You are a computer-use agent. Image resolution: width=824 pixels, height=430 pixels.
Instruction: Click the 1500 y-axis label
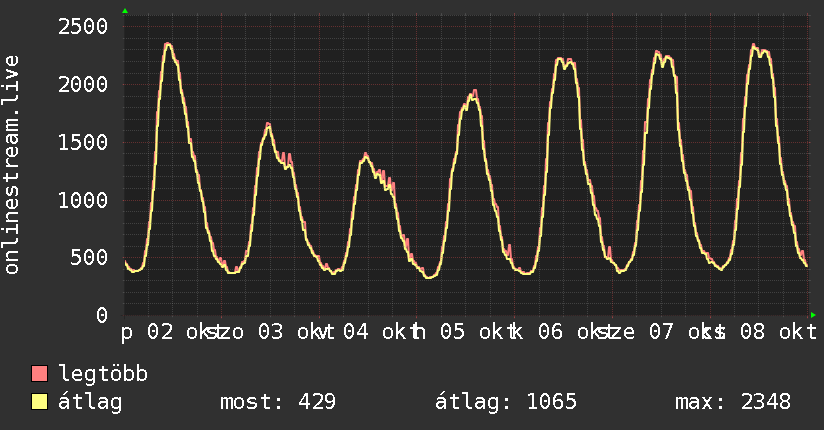pyautogui.click(x=83, y=142)
